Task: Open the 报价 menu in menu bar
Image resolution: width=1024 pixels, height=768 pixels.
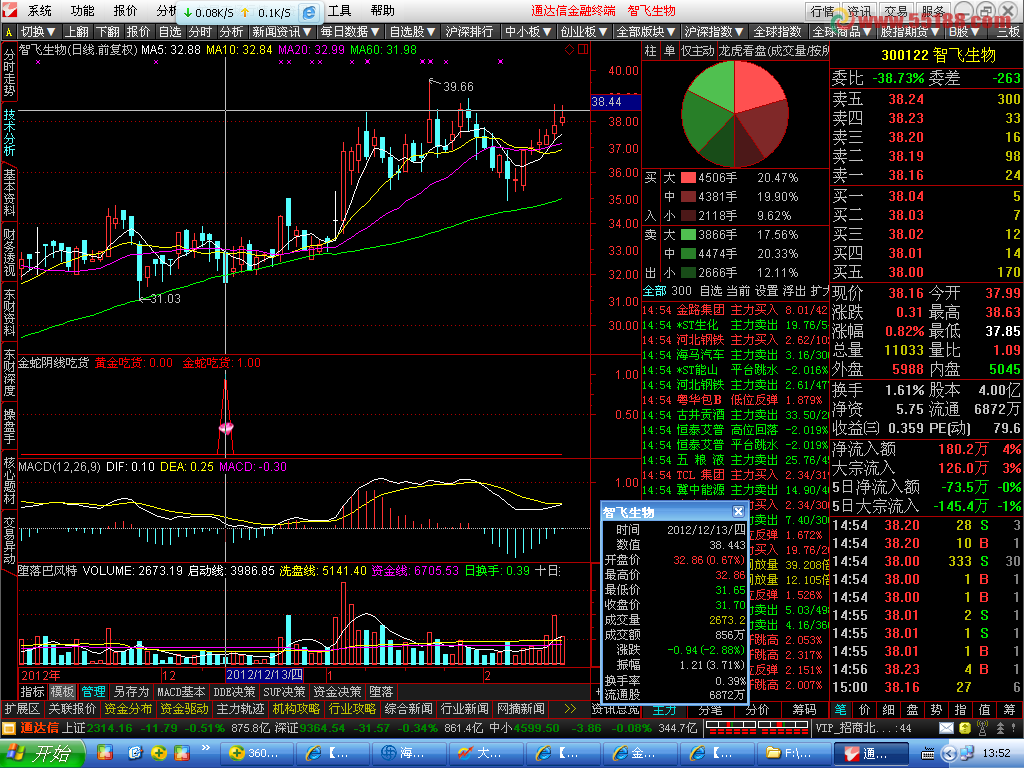Action: click(x=125, y=10)
